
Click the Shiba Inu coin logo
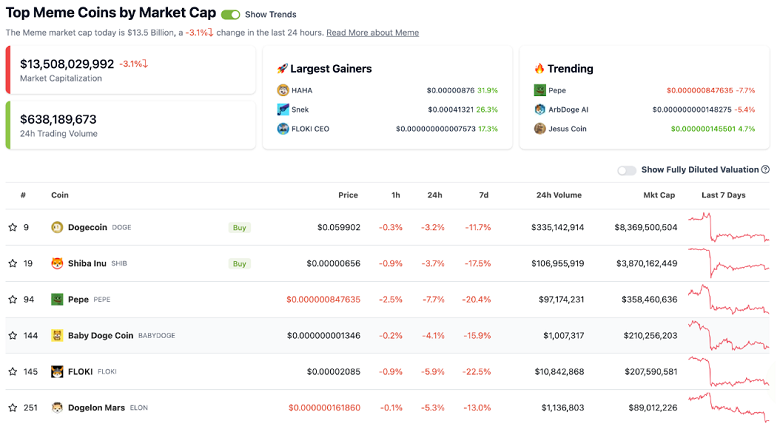[x=57, y=263]
